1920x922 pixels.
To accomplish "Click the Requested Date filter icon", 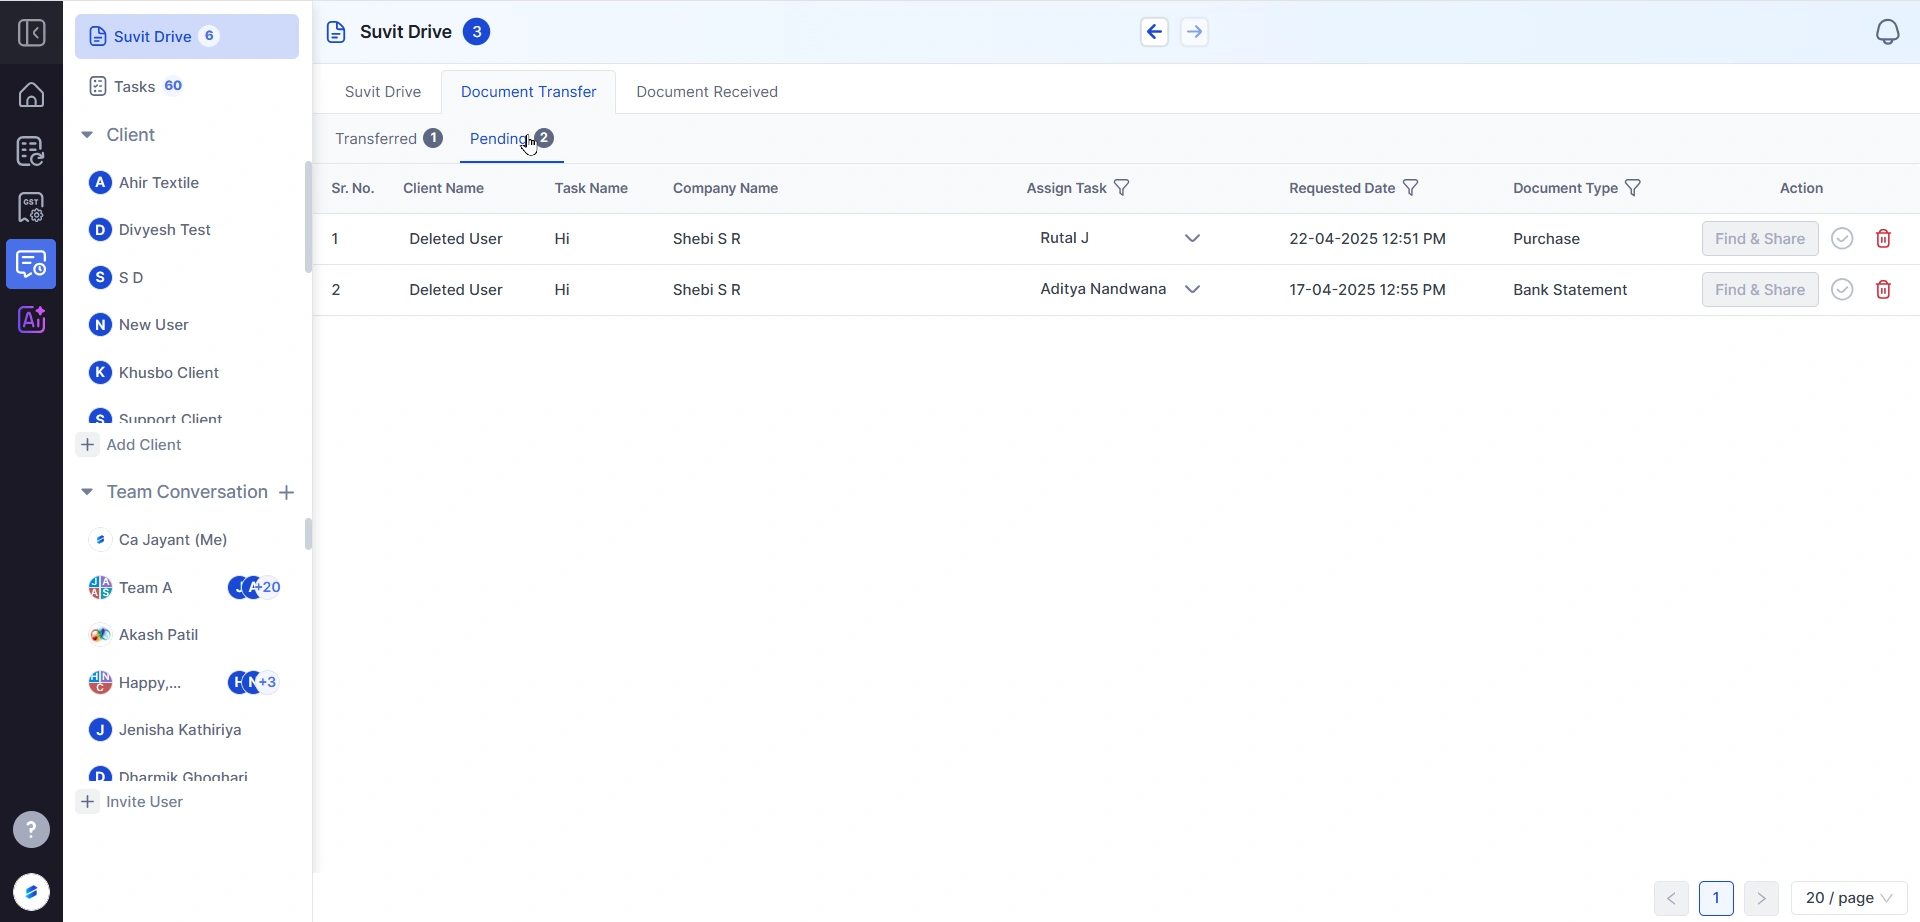I will click(x=1410, y=188).
